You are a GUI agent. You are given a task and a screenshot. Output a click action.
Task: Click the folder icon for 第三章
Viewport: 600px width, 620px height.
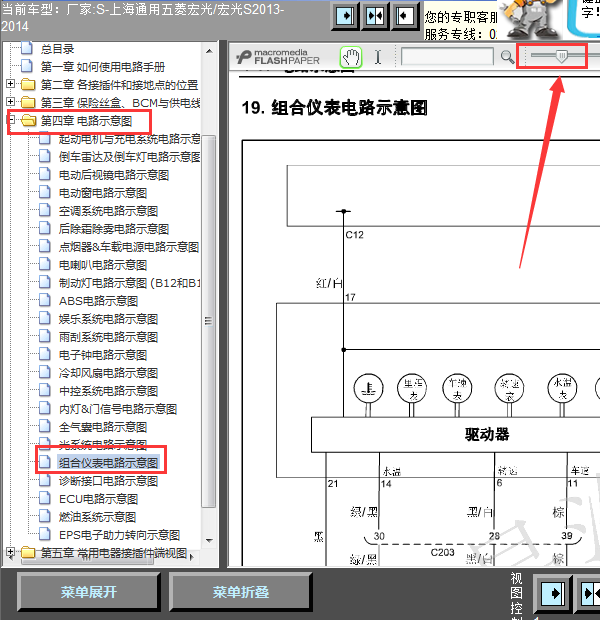coord(28,102)
